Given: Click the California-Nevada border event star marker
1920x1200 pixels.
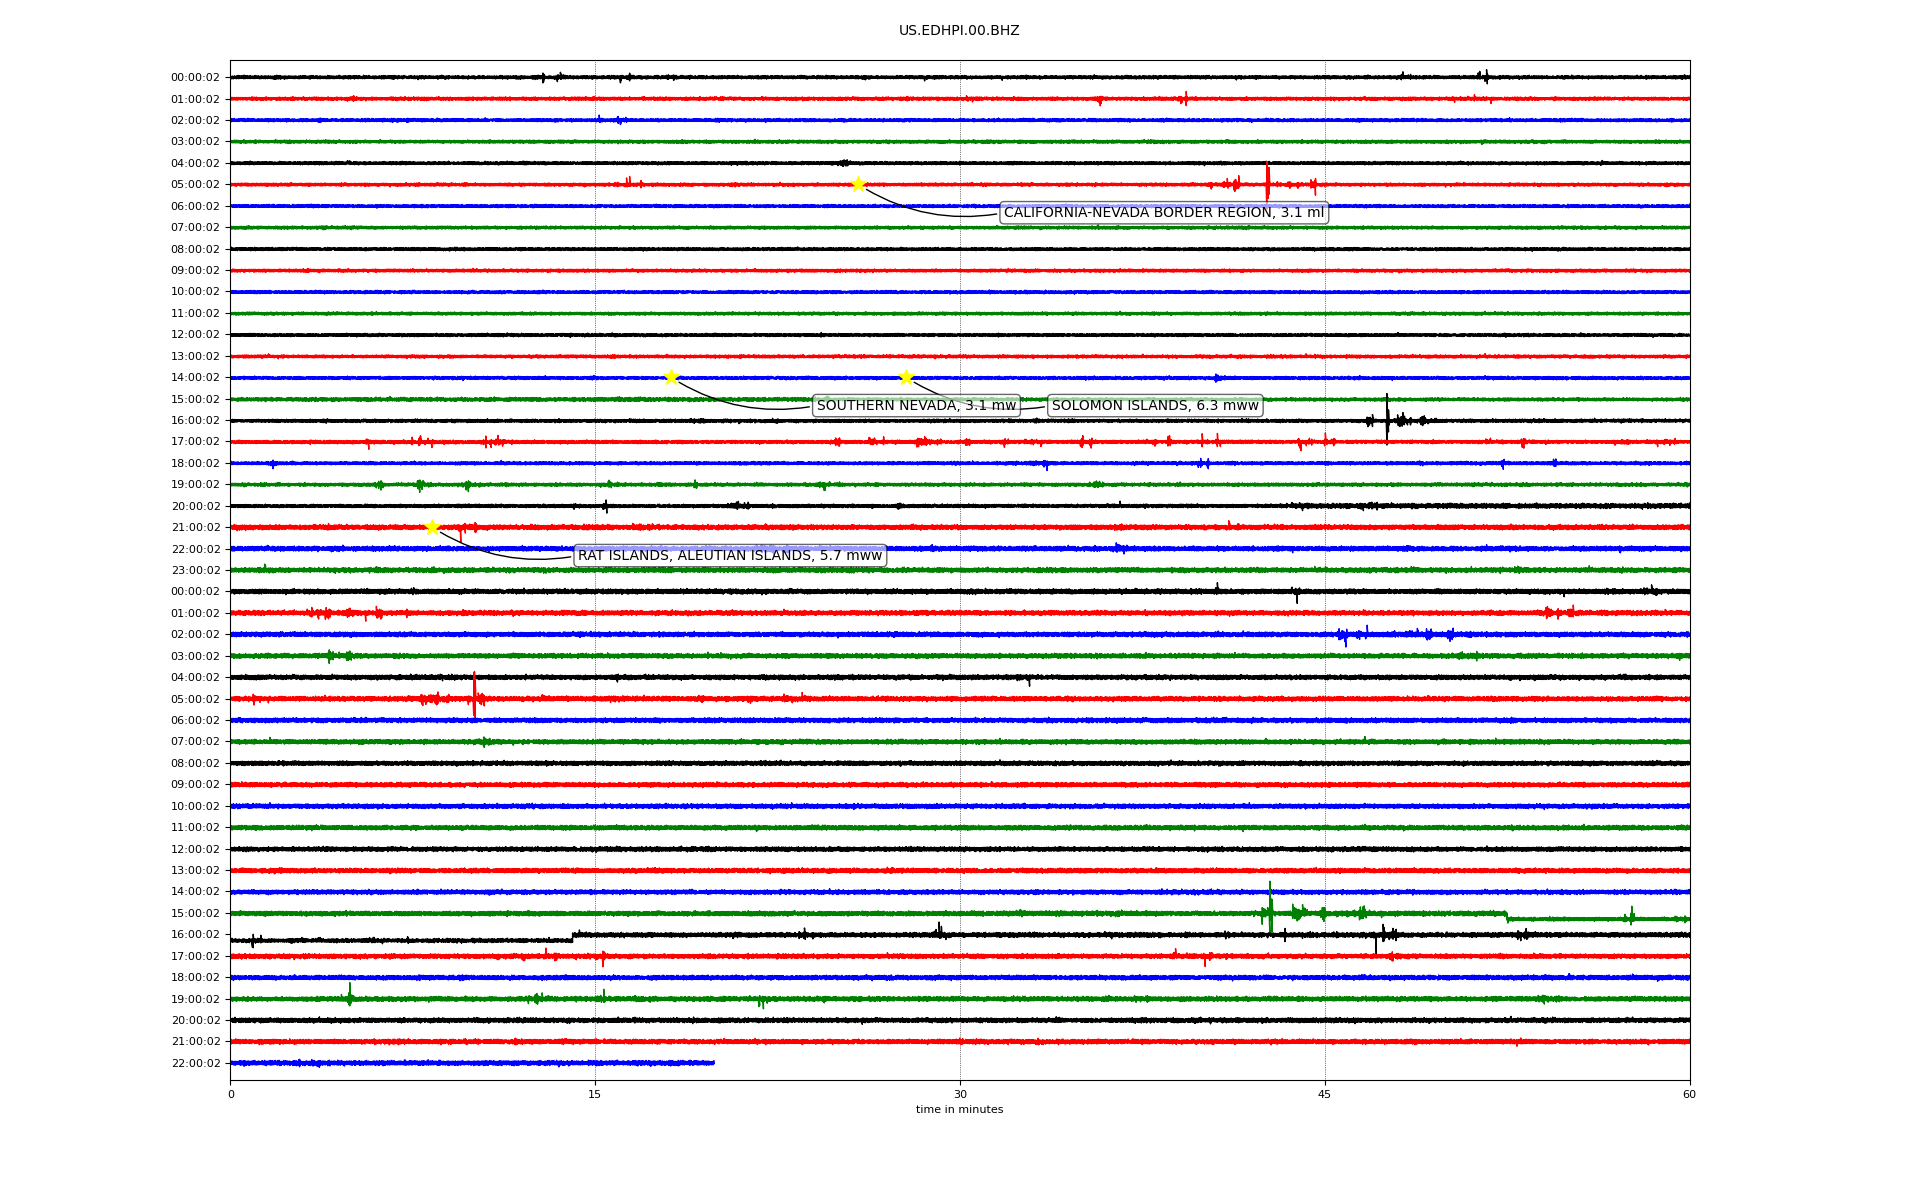Looking at the screenshot, I should point(858,184).
